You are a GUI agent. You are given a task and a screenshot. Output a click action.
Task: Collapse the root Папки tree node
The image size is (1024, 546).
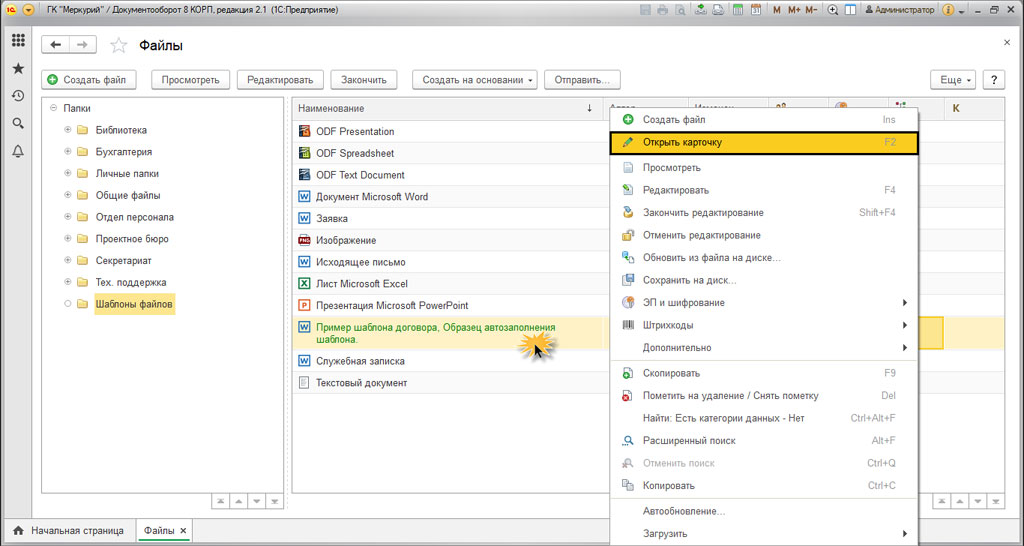click(x=53, y=108)
